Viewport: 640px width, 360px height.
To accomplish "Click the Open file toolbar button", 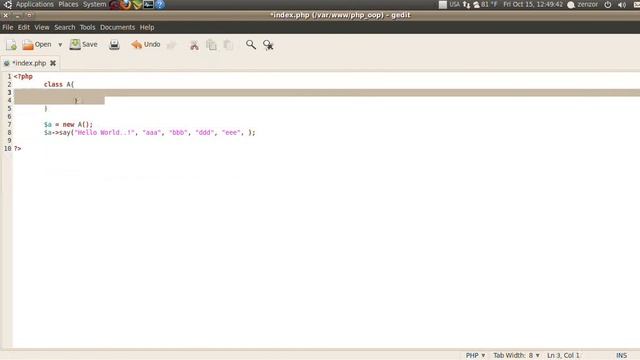I will (37, 44).
